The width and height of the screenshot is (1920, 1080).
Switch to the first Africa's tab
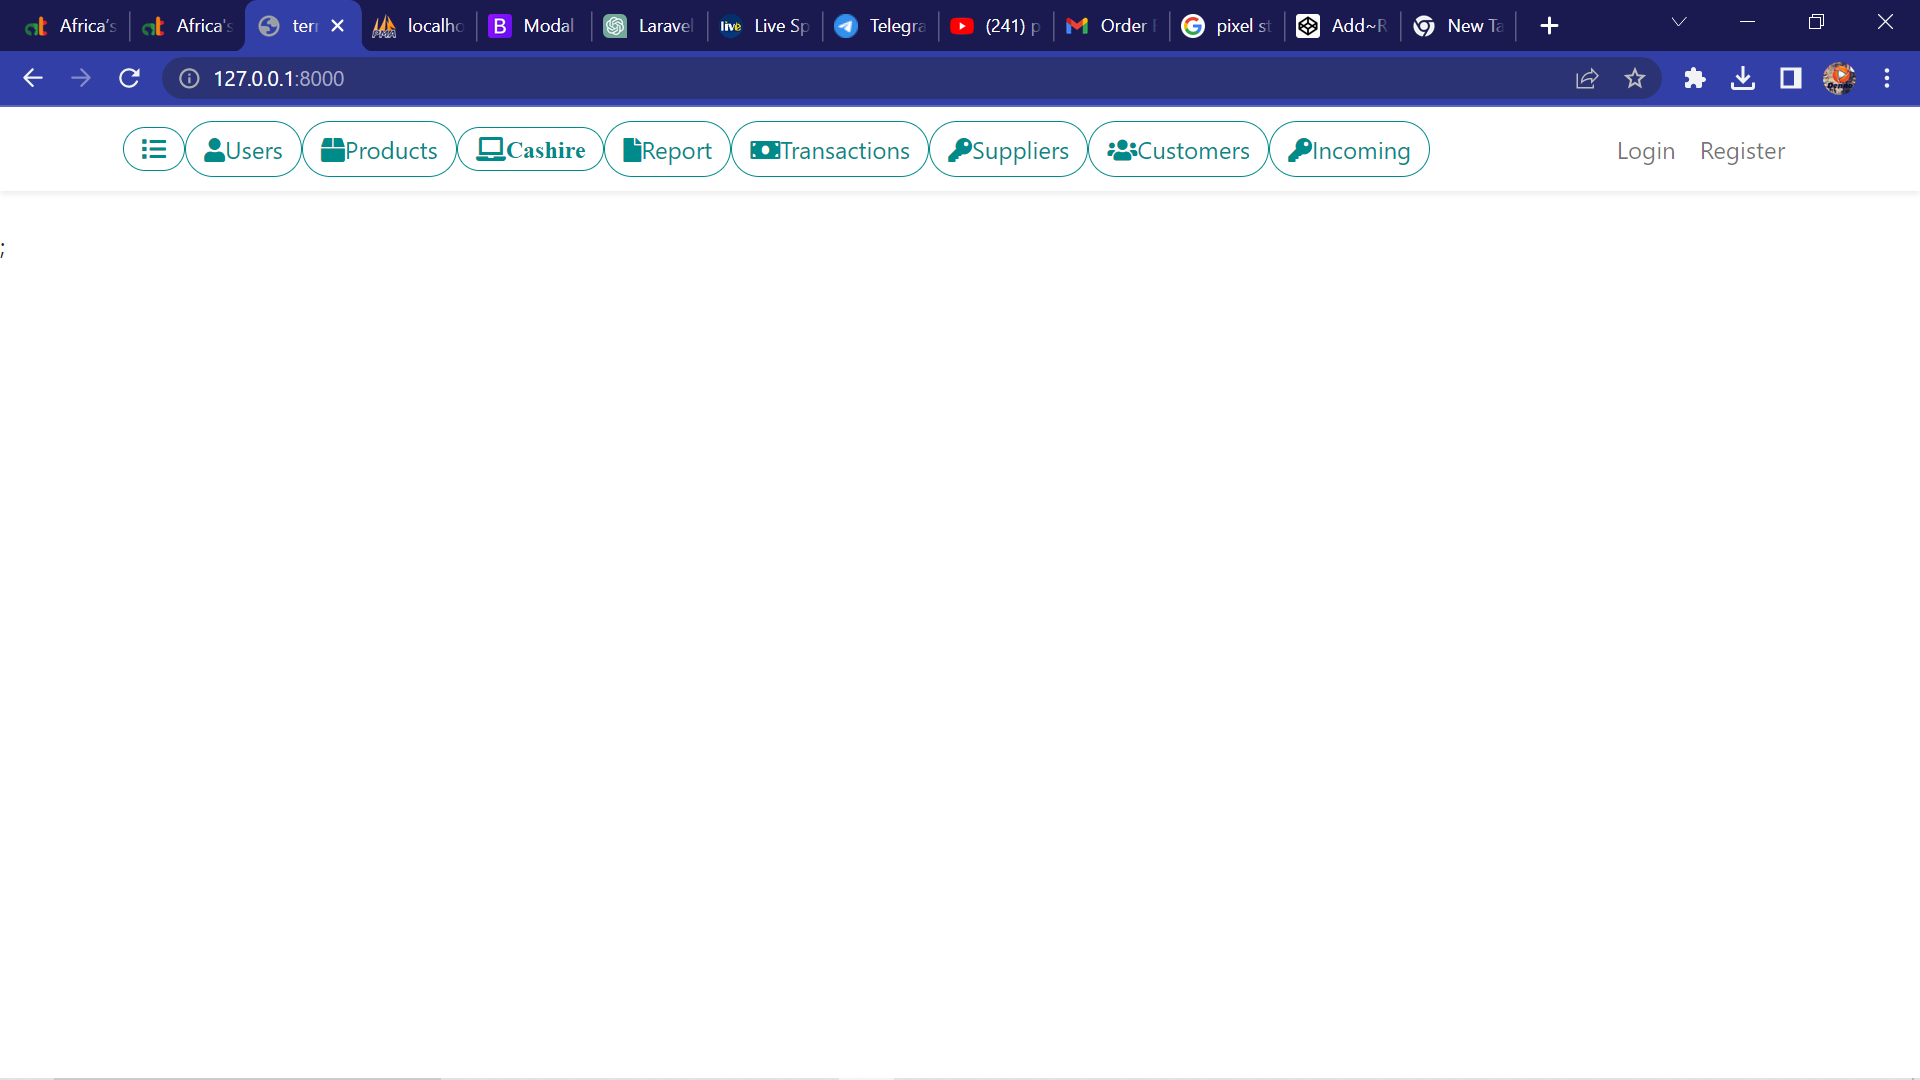[71, 26]
